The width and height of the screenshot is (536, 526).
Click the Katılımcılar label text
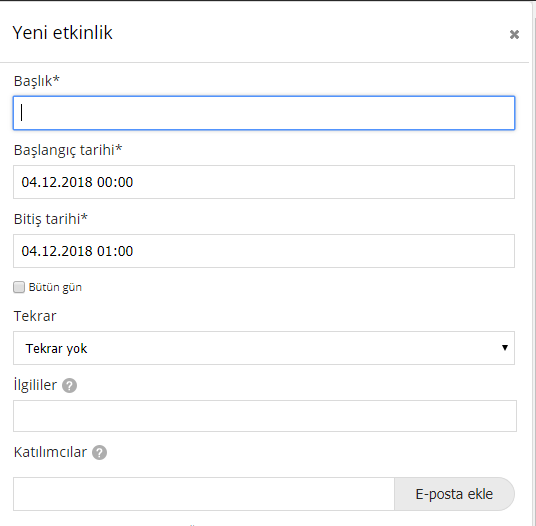50,452
